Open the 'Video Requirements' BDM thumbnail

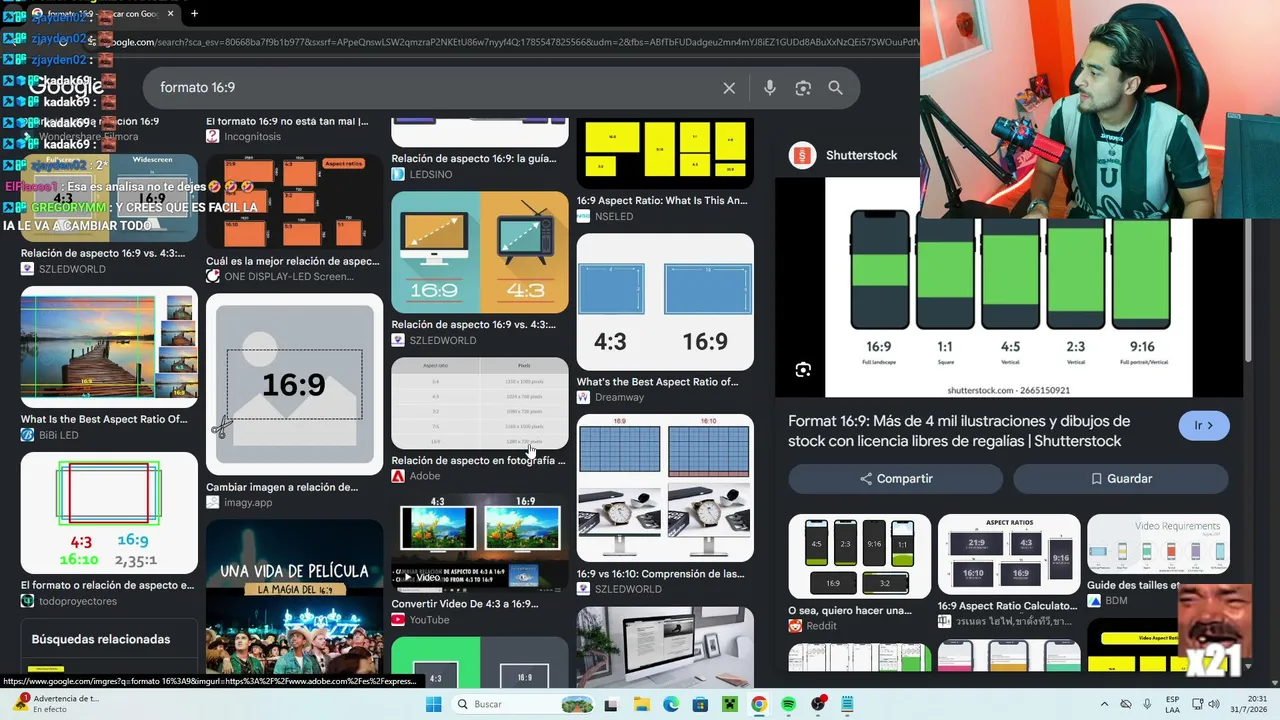point(1158,544)
